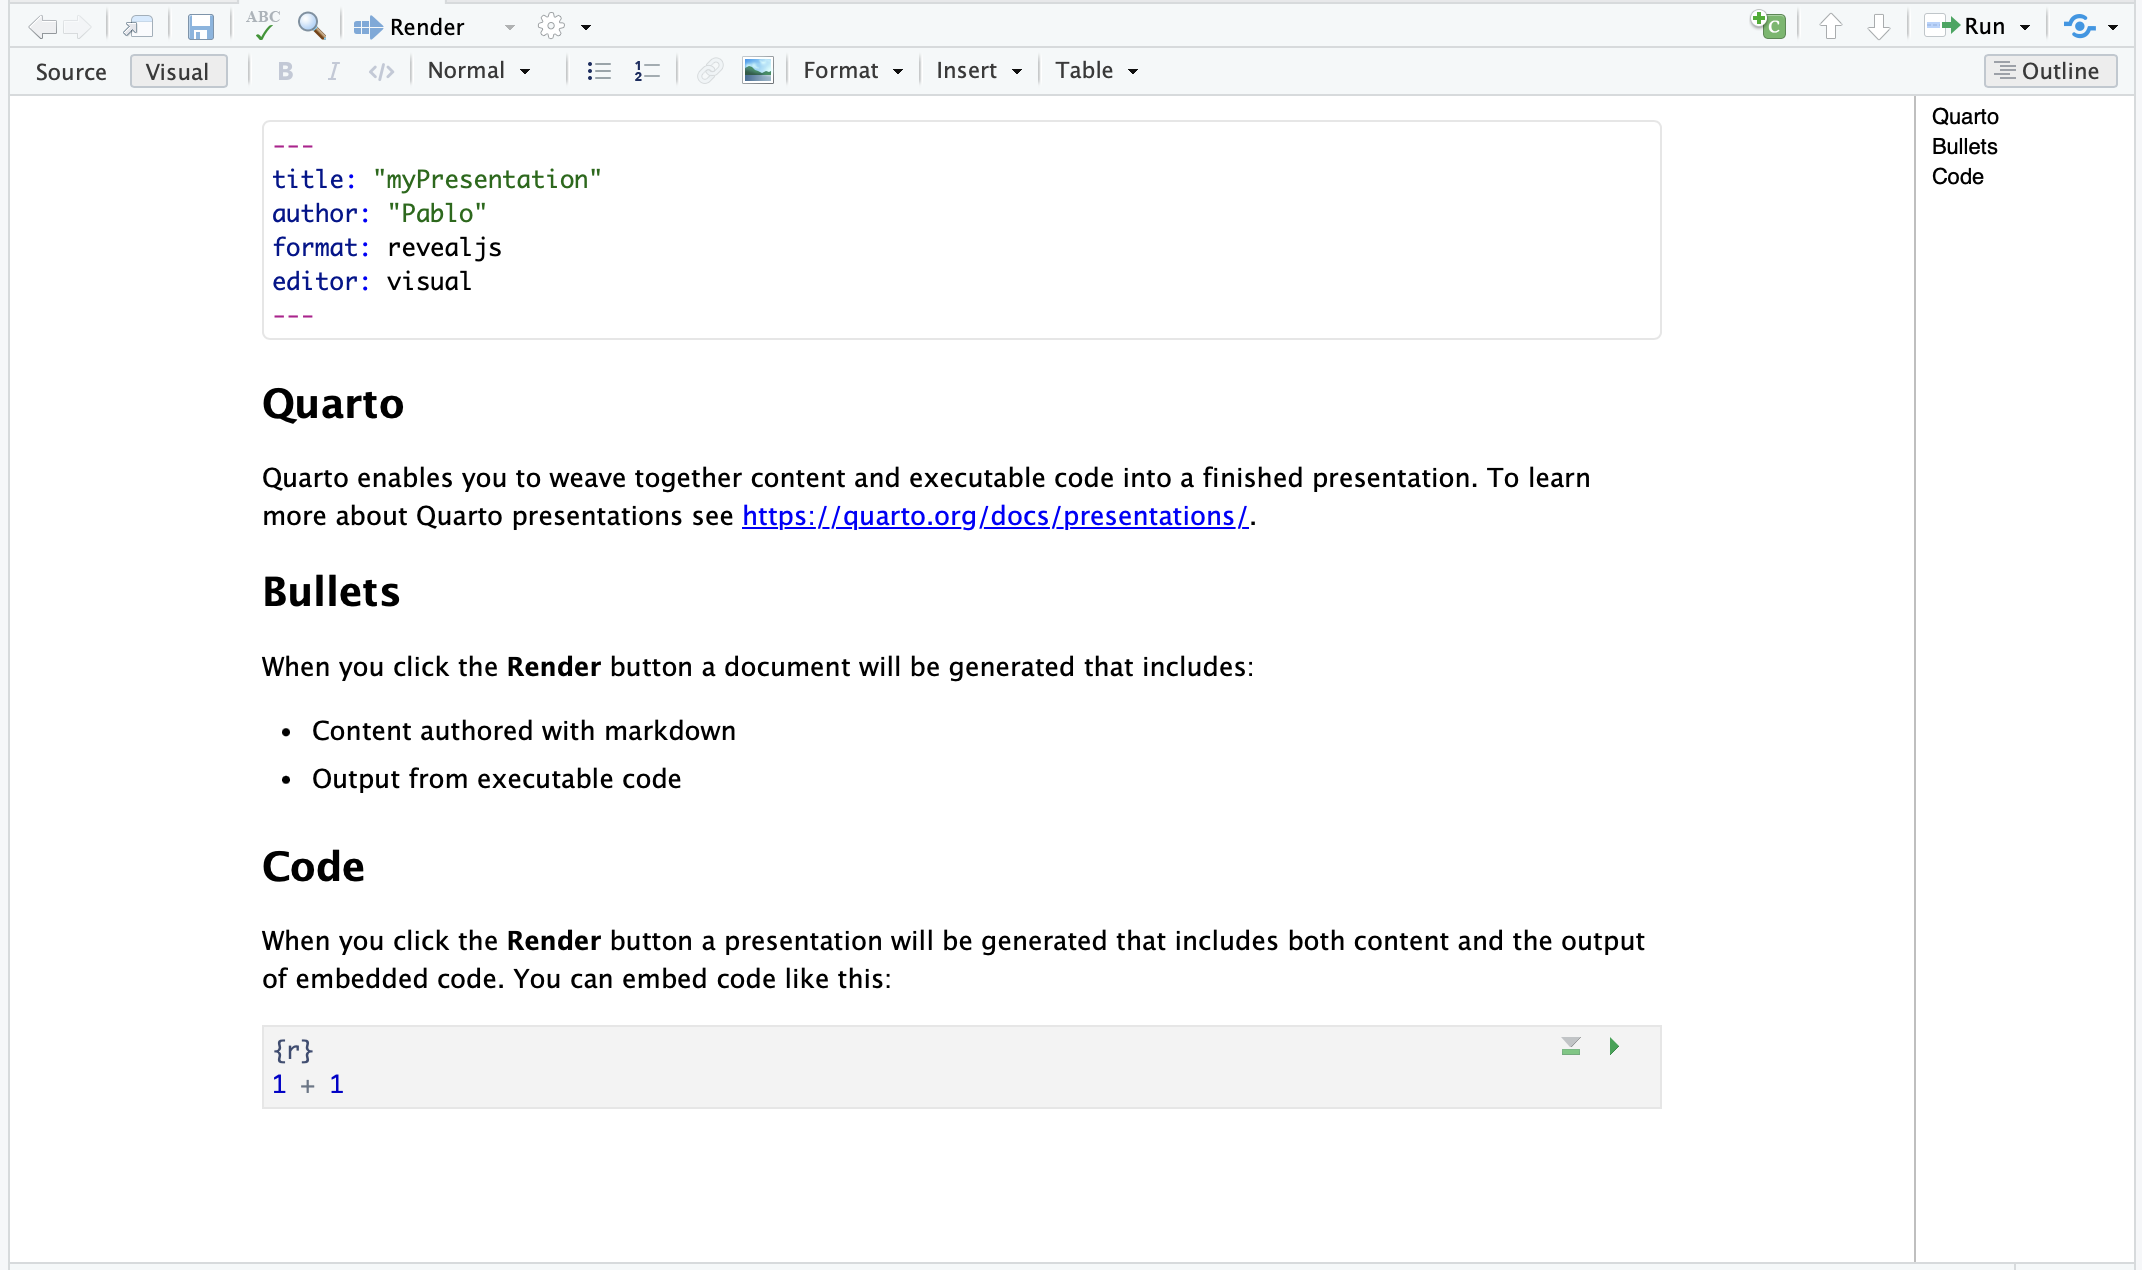This screenshot has height=1270, width=2142.
Task: Insert a hyperlink
Action: click(x=710, y=71)
